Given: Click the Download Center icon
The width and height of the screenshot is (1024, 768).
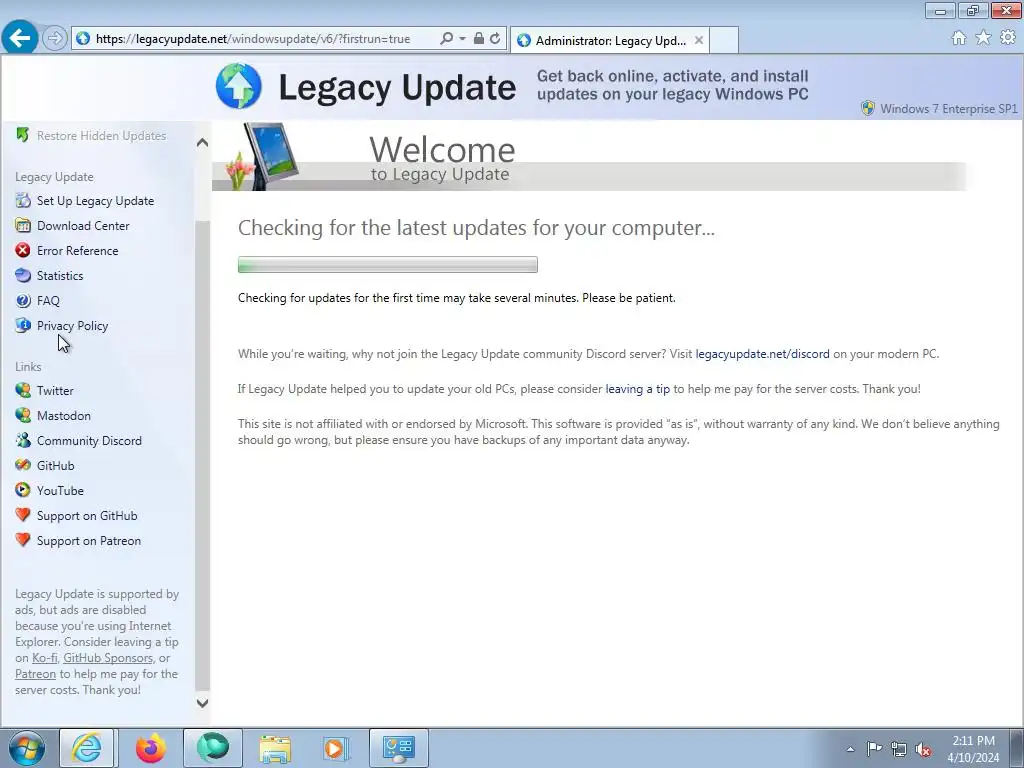Looking at the screenshot, I should tap(23, 225).
